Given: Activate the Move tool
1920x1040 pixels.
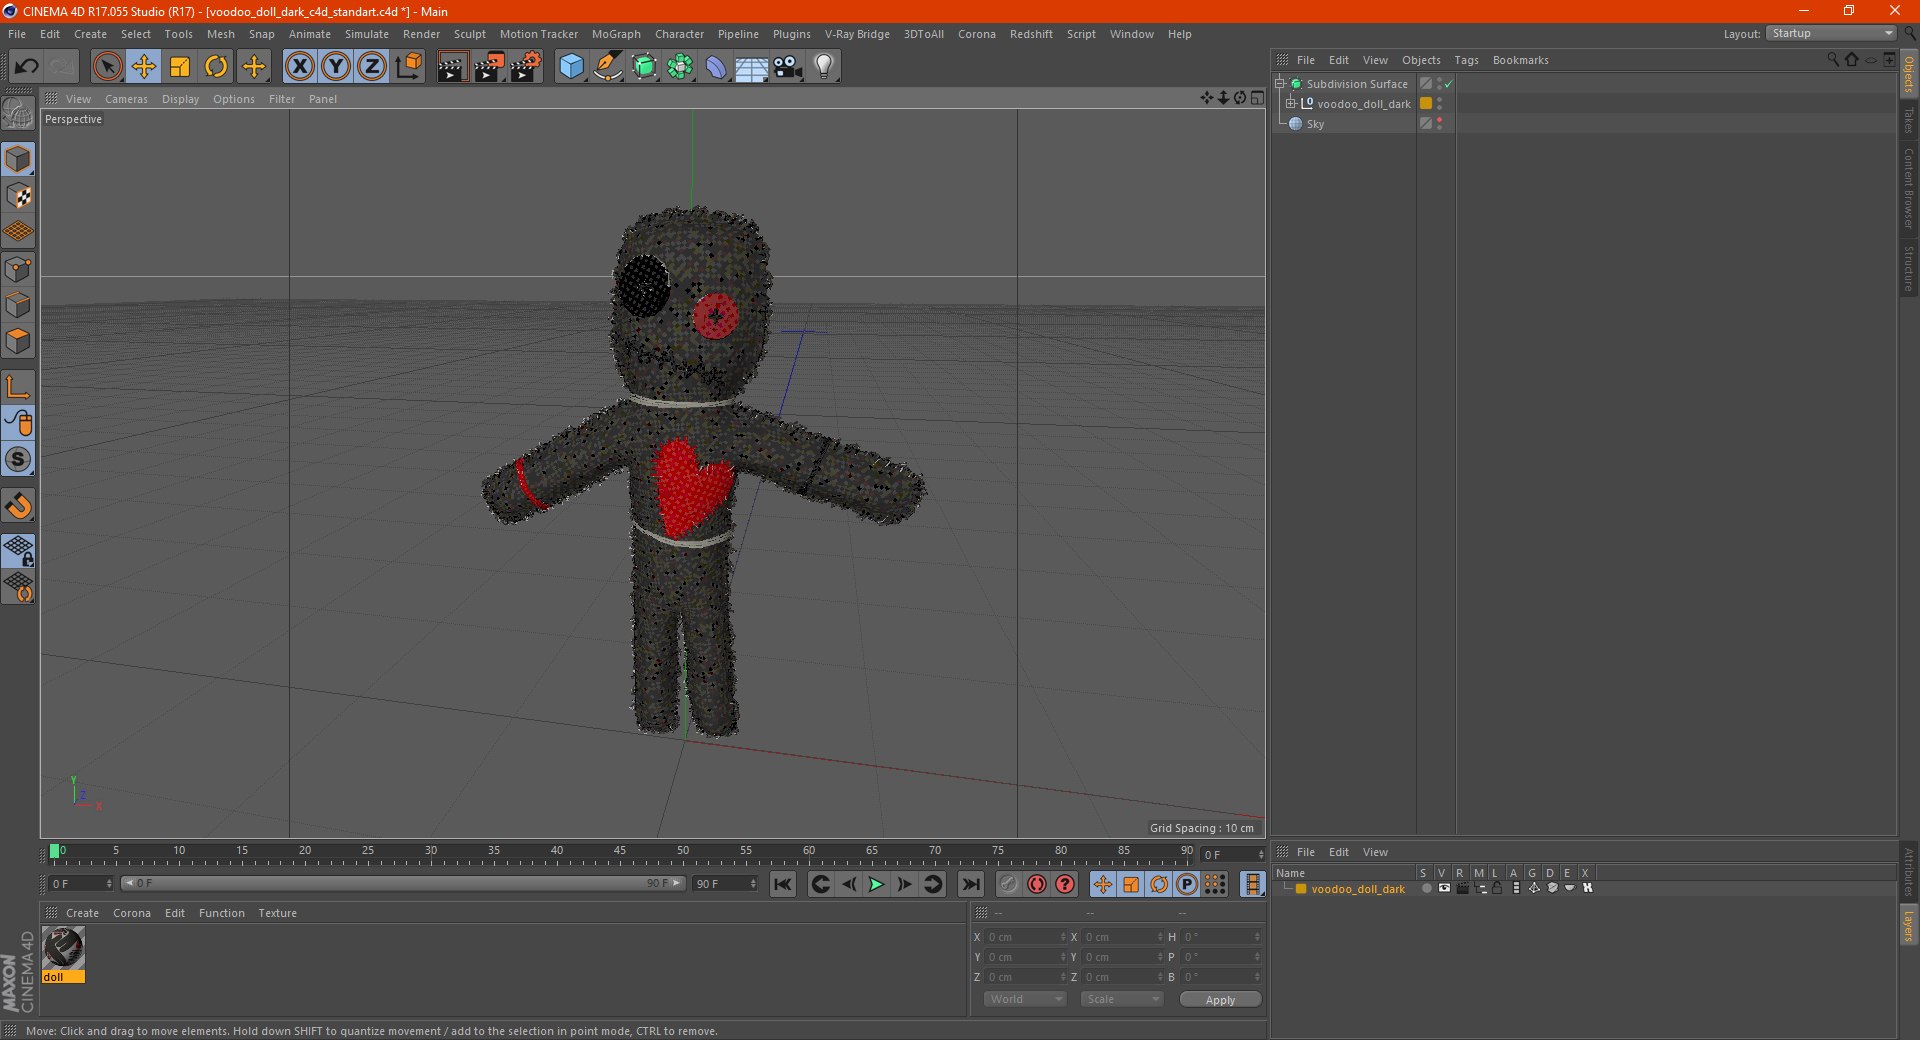Looking at the screenshot, I should coord(144,67).
